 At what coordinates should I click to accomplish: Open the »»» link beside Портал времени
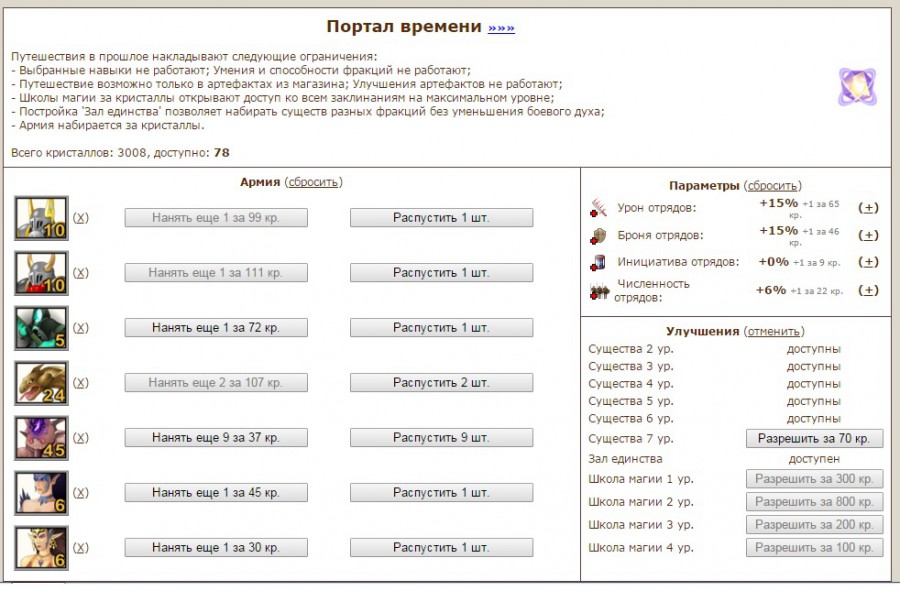point(501,28)
